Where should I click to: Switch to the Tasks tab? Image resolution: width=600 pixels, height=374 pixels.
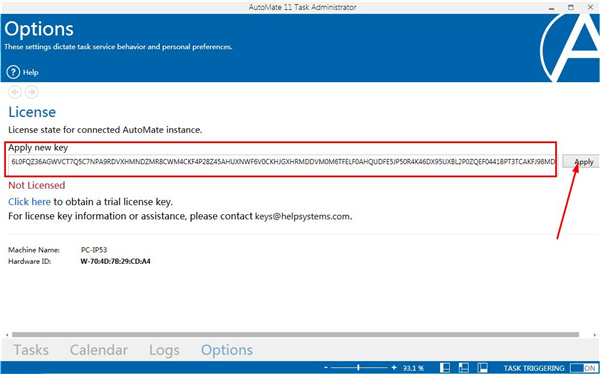tap(31, 350)
